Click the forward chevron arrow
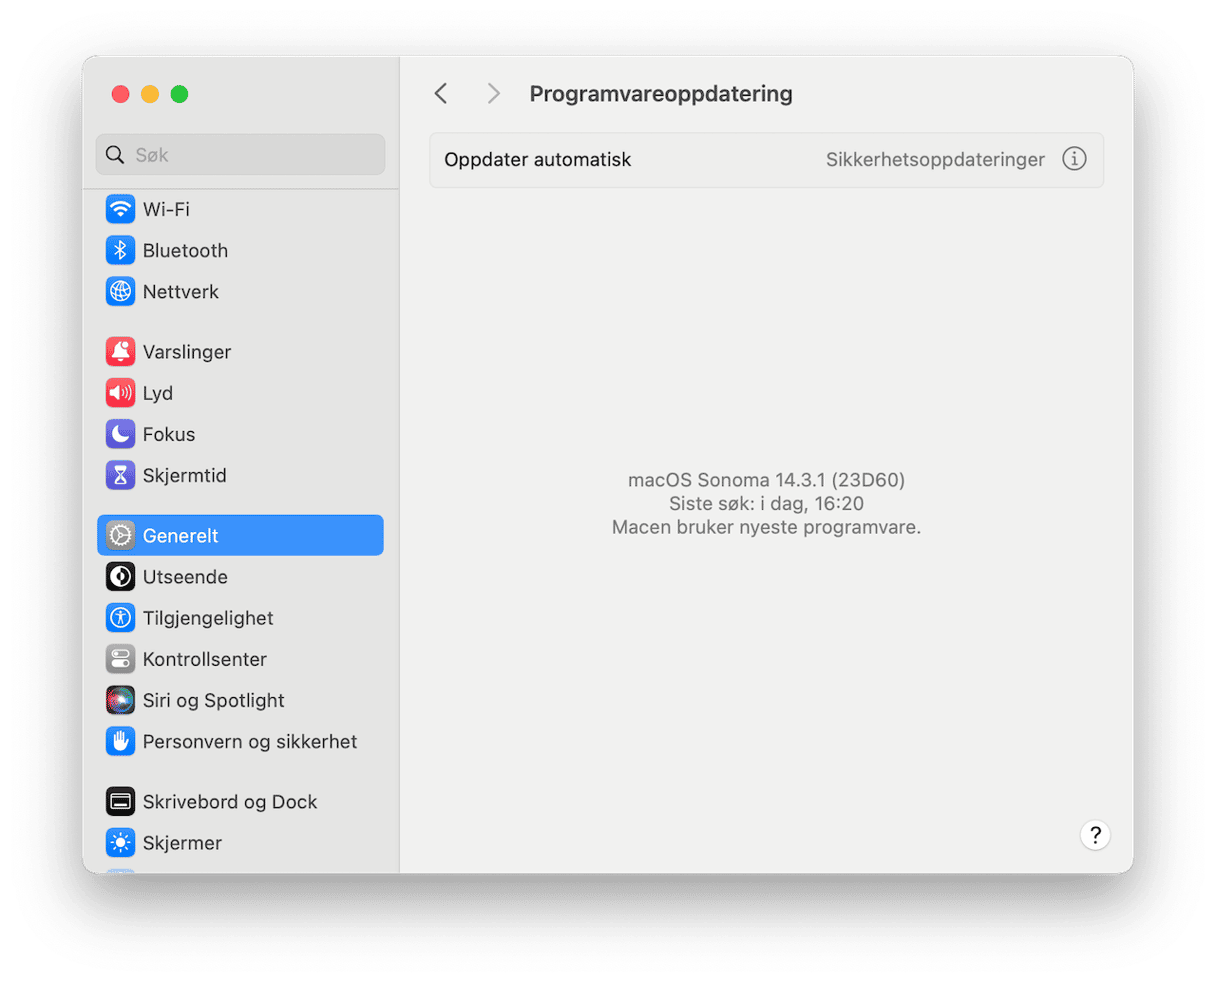Image resolution: width=1216 pixels, height=982 pixels. coord(493,94)
